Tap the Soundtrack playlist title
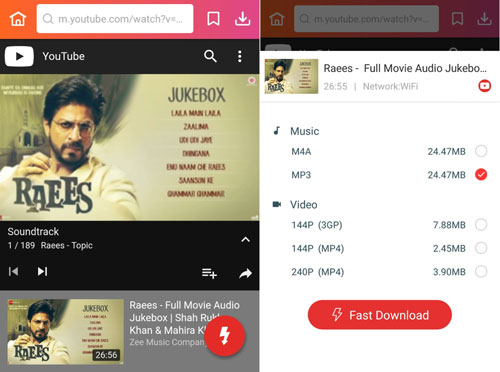The height and width of the screenshot is (372, 500). (x=33, y=231)
